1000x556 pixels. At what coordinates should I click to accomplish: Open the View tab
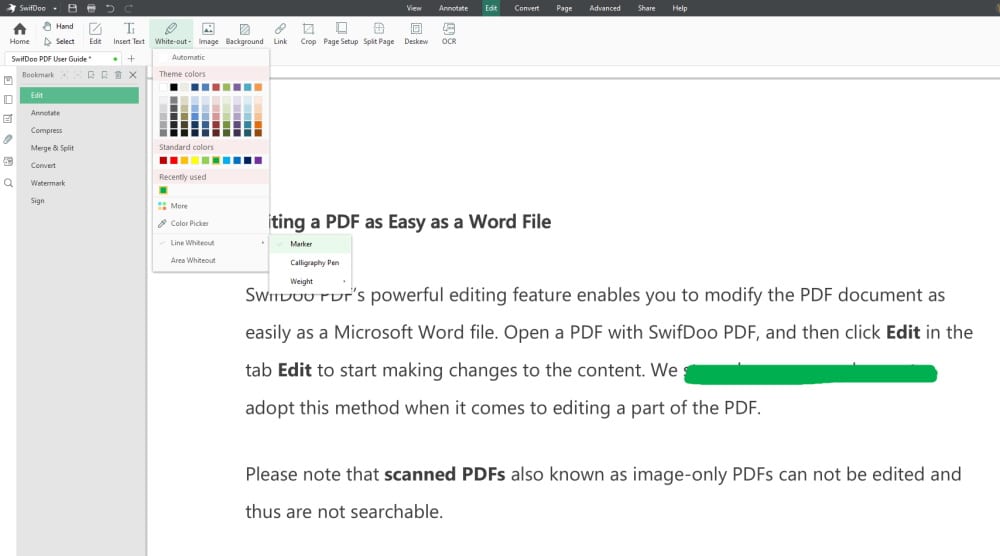click(x=414, y=8)
